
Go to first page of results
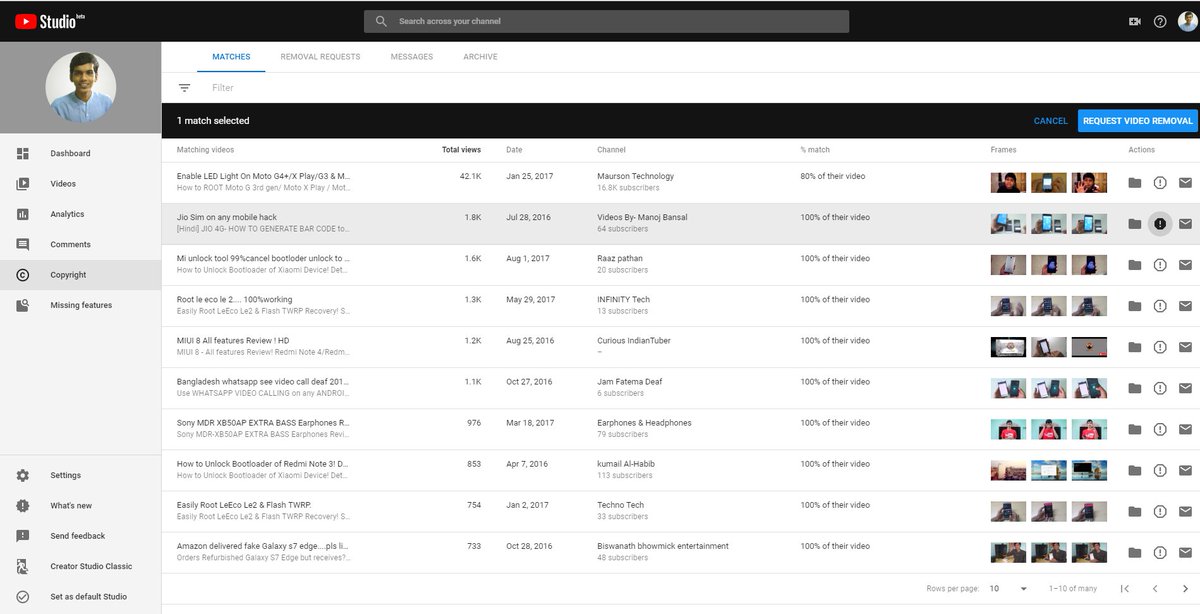1124,589
